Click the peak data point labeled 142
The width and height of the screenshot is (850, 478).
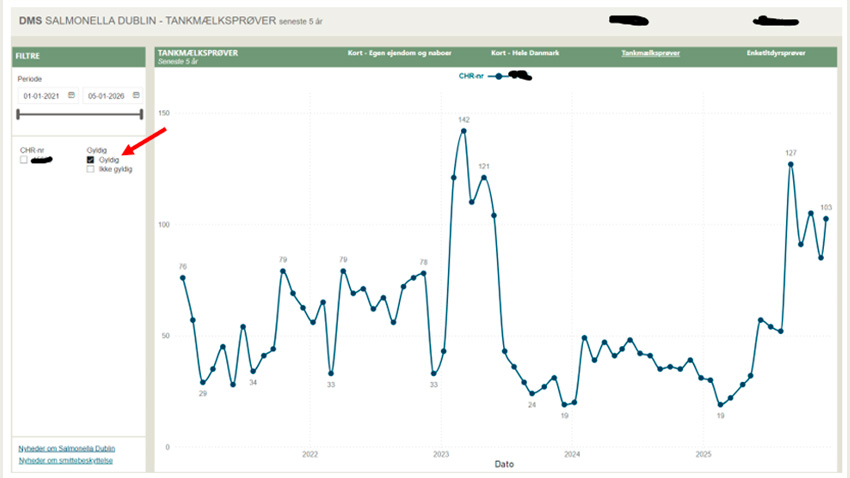pyautogui.click(x=464, y=131)
